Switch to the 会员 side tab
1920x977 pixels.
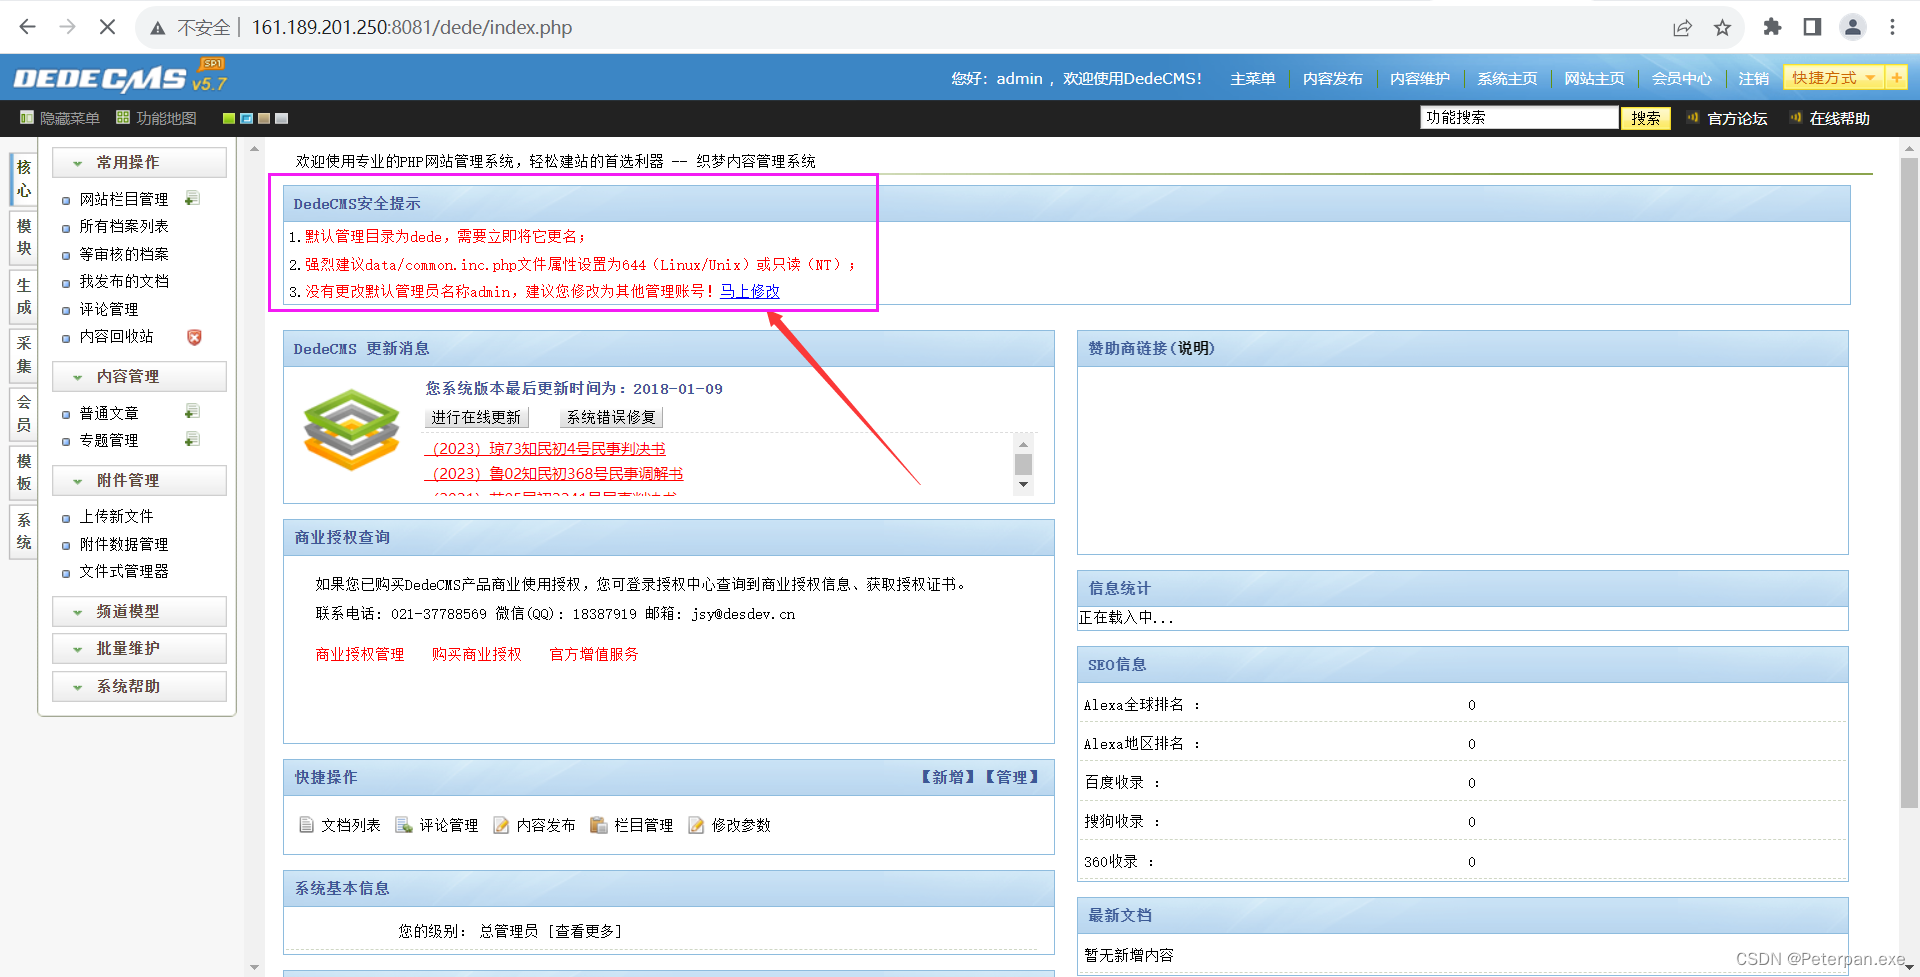pos(24,413)
